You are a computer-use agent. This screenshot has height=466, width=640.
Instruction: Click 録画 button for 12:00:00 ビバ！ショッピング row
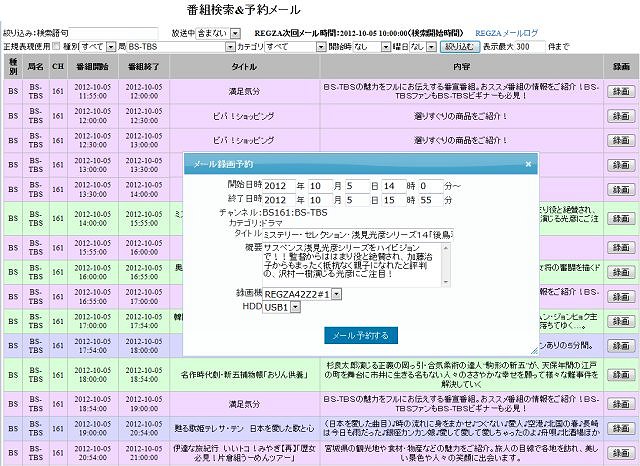[621, 116]
